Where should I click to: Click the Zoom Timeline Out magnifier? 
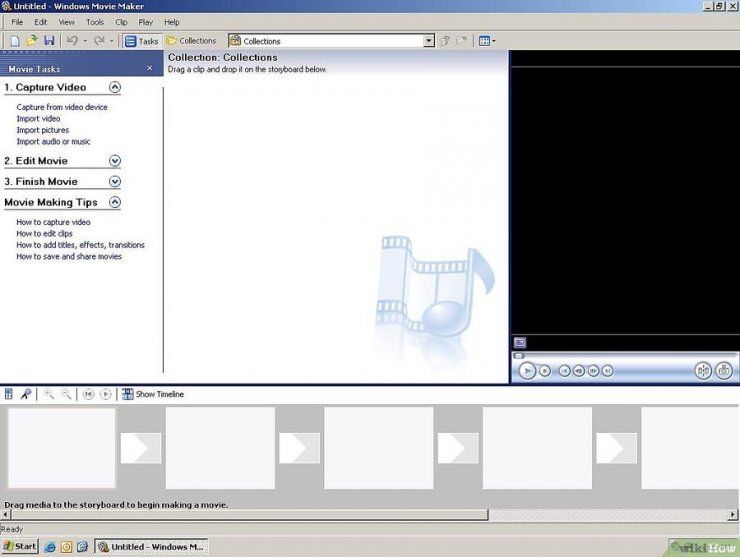[66, 394]
